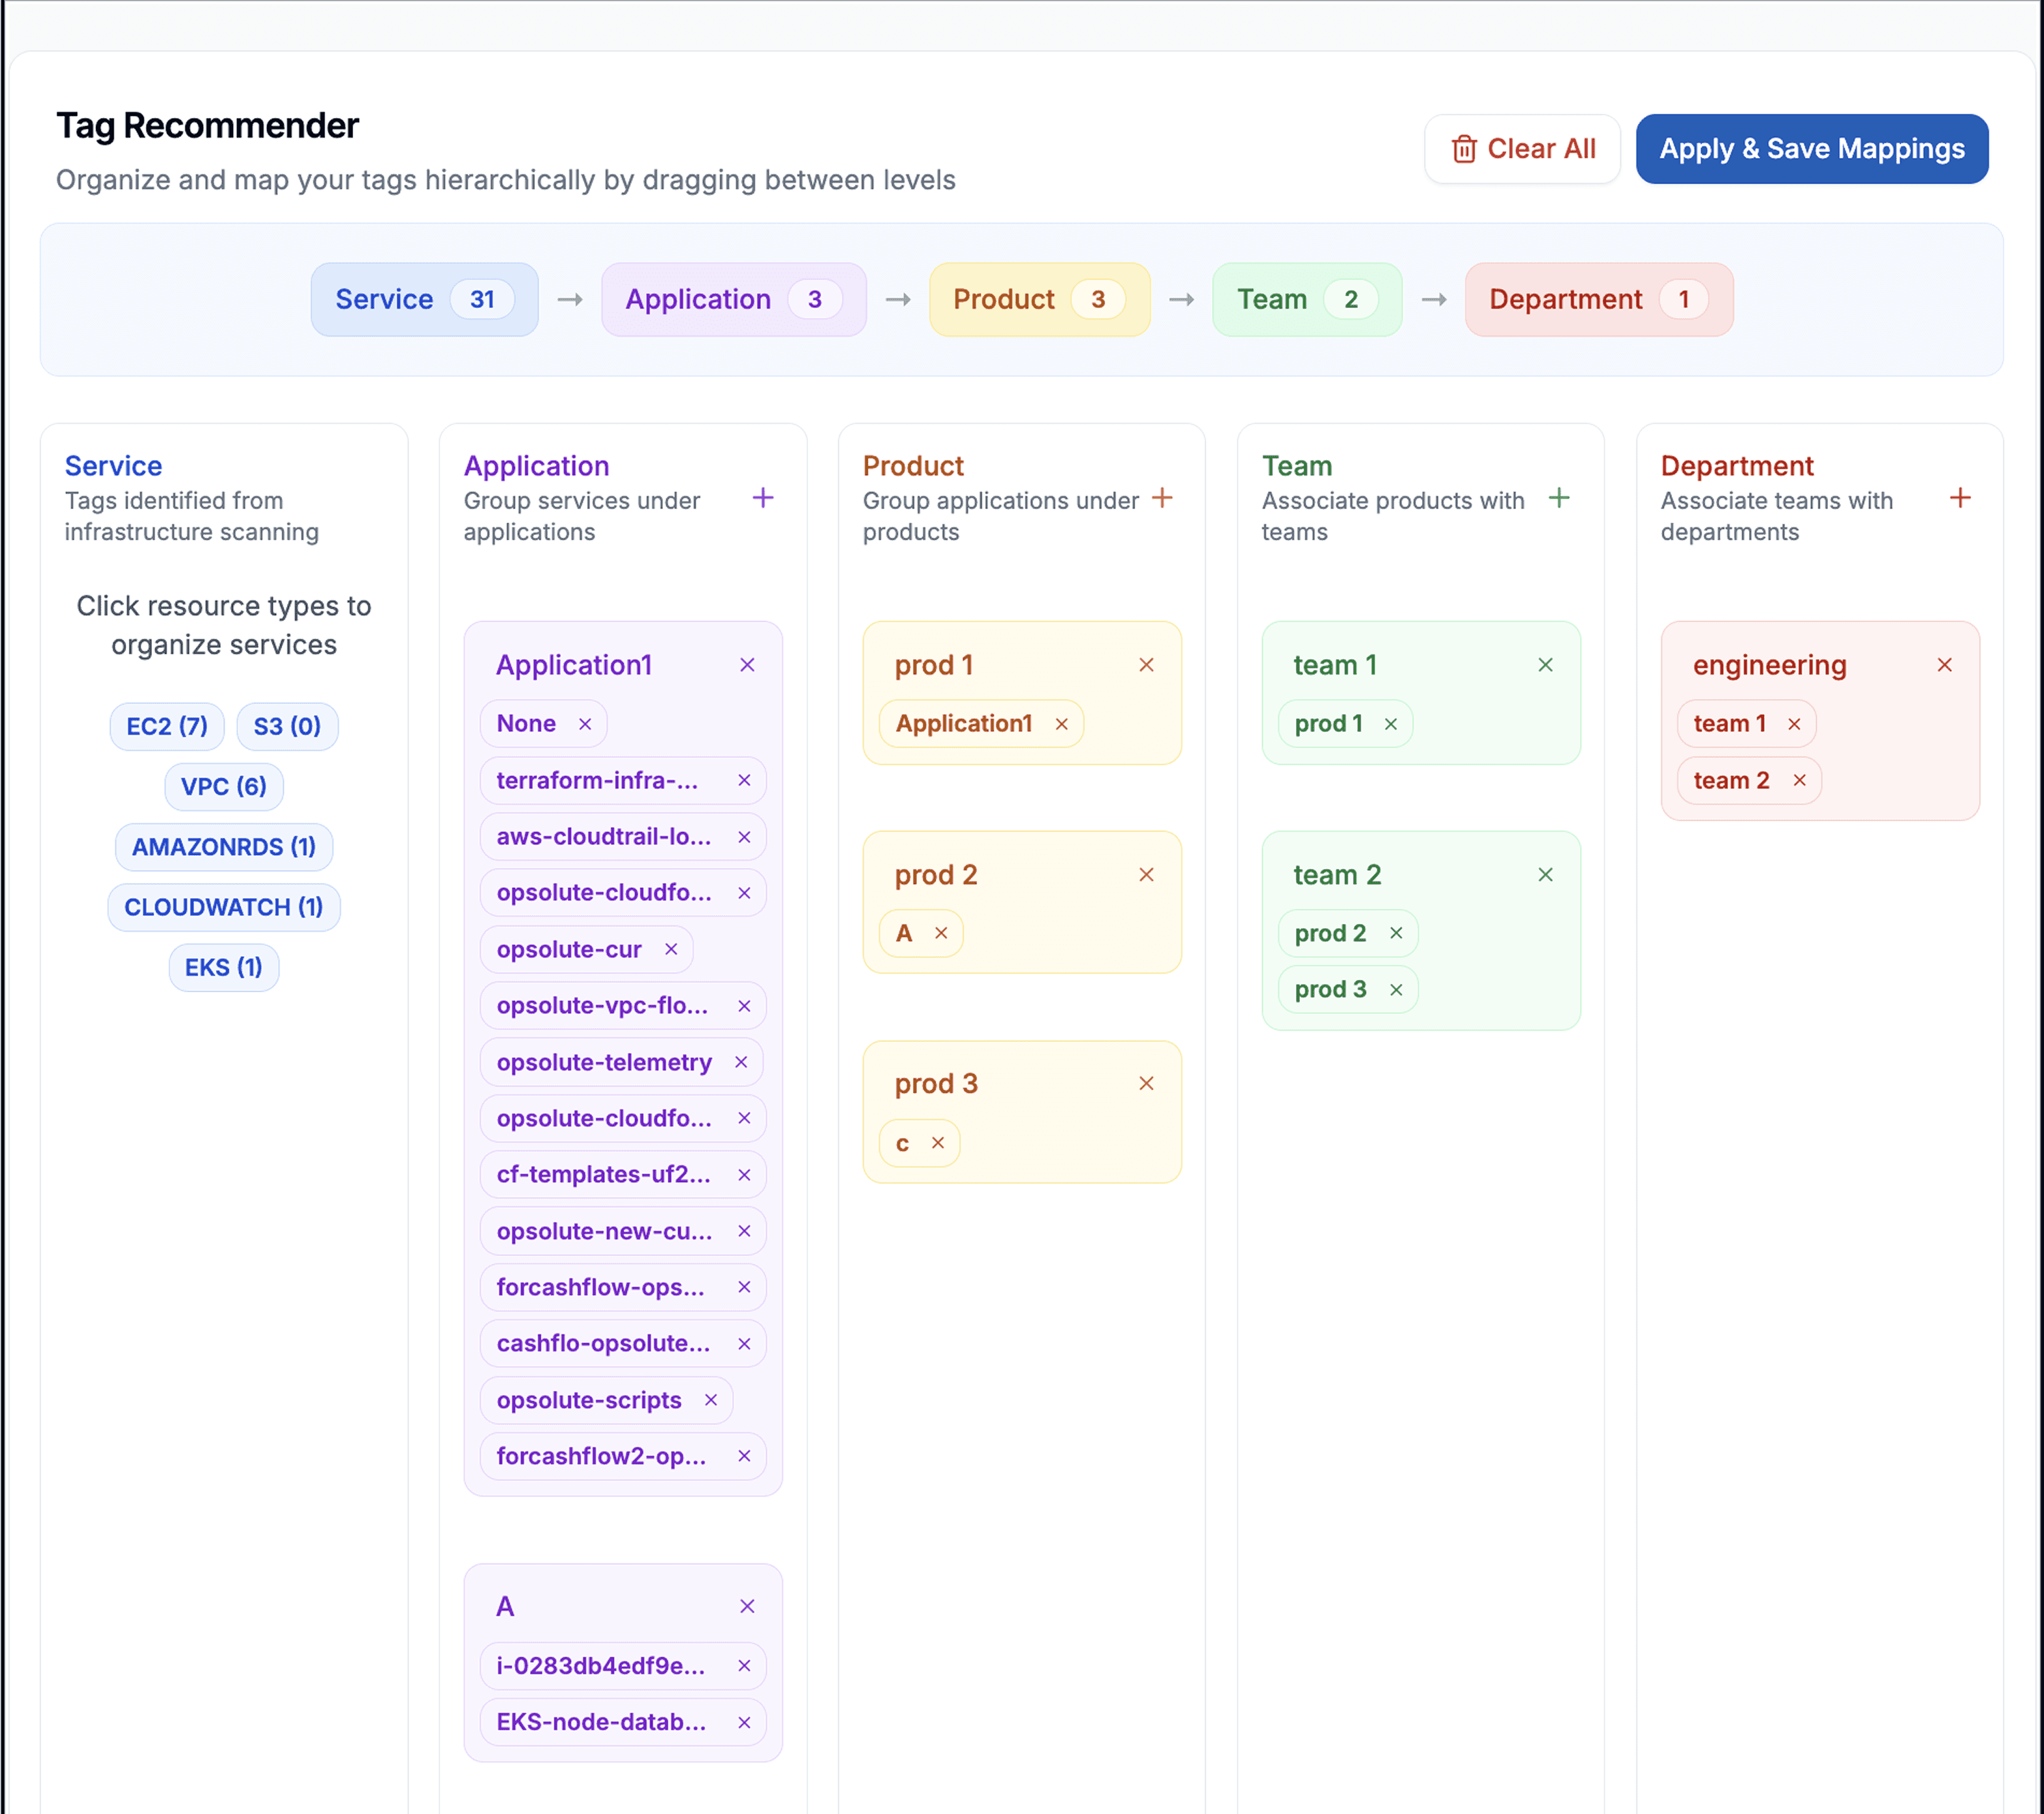Expand EC2 (7) resource type
This screenshot has height=1814, width=2044.
[x=167, y=726]
